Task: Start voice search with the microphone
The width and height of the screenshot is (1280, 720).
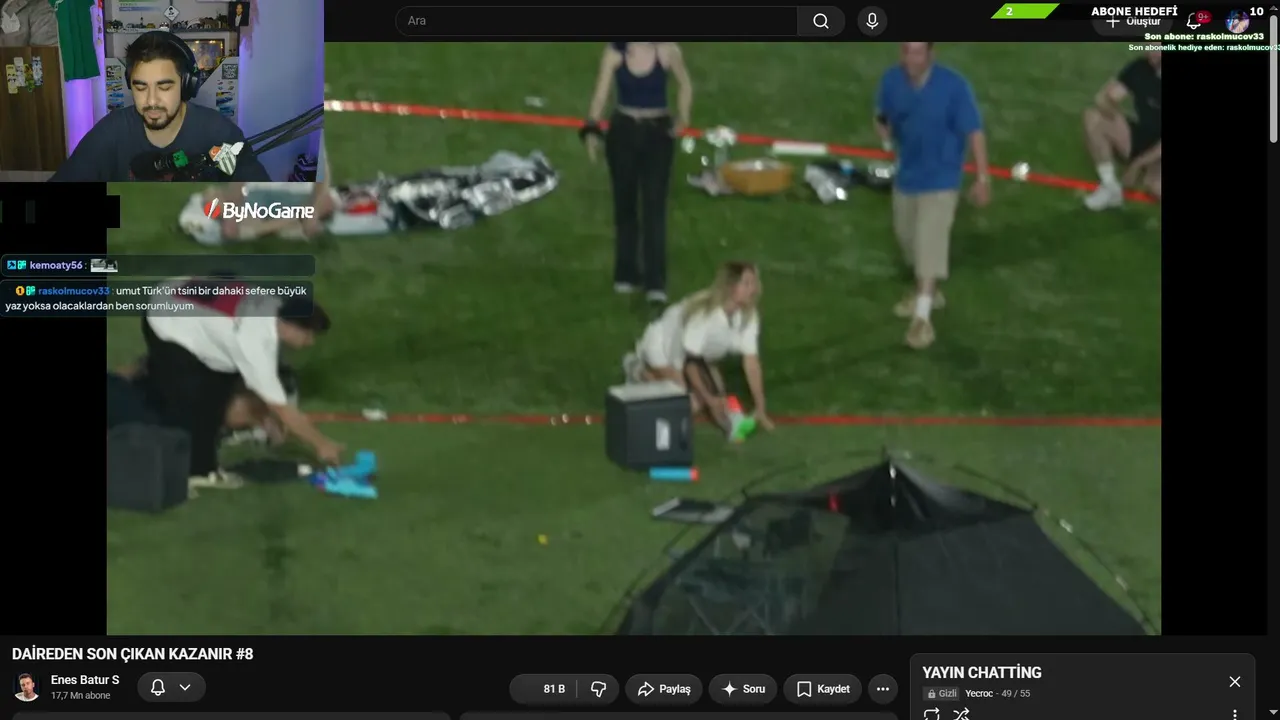Action: pyautogui.click(x=873, y=21)
